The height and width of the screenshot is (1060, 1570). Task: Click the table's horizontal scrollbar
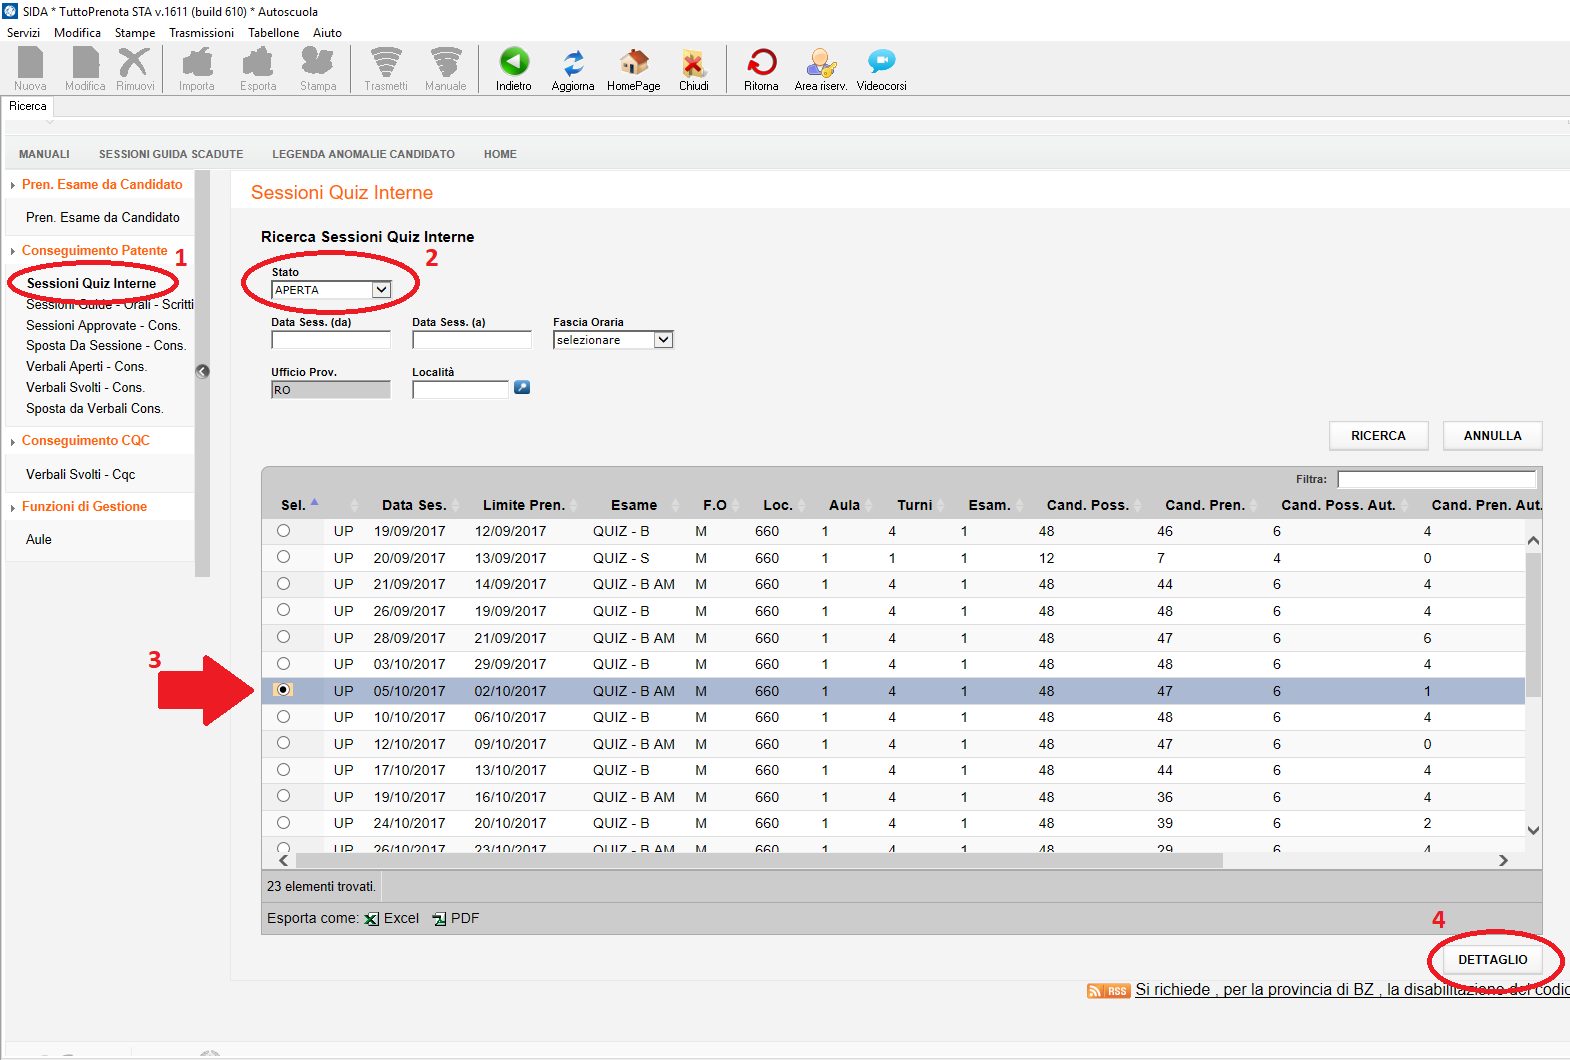click(760, 861)
